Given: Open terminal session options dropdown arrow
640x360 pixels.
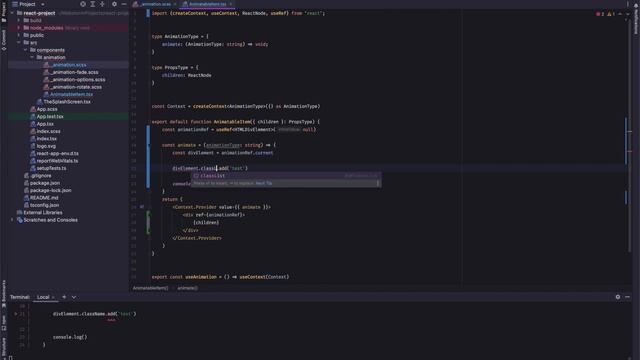Looking at the screenshot, I should [x=74, y=297].
